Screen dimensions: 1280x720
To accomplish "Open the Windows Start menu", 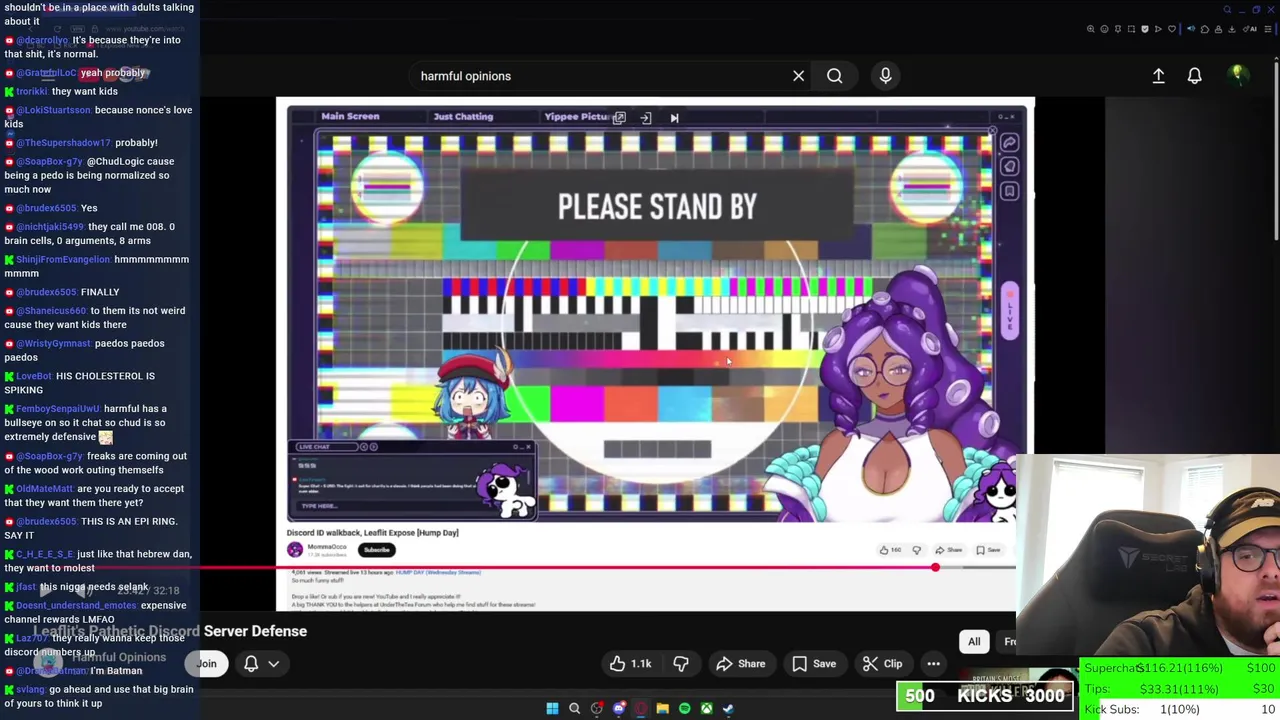I will pos(552,709).
